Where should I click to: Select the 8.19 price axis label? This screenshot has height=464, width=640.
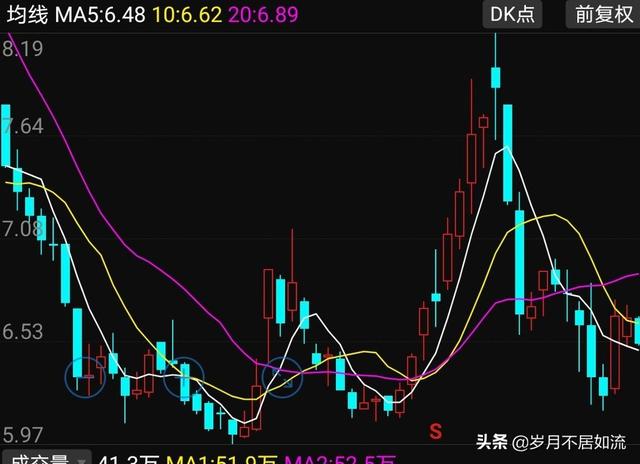pos(22,49)
